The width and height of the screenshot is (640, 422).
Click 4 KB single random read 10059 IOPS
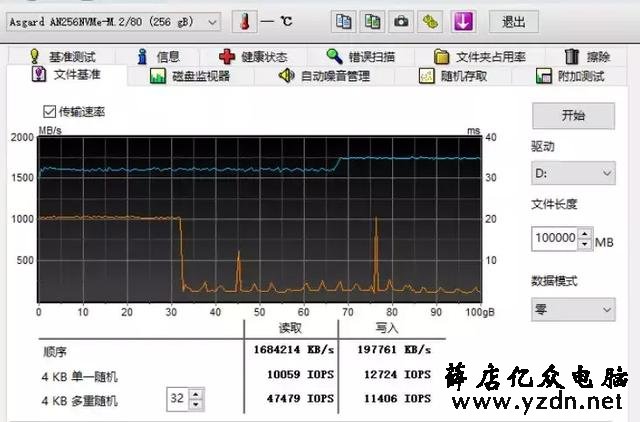300,375
